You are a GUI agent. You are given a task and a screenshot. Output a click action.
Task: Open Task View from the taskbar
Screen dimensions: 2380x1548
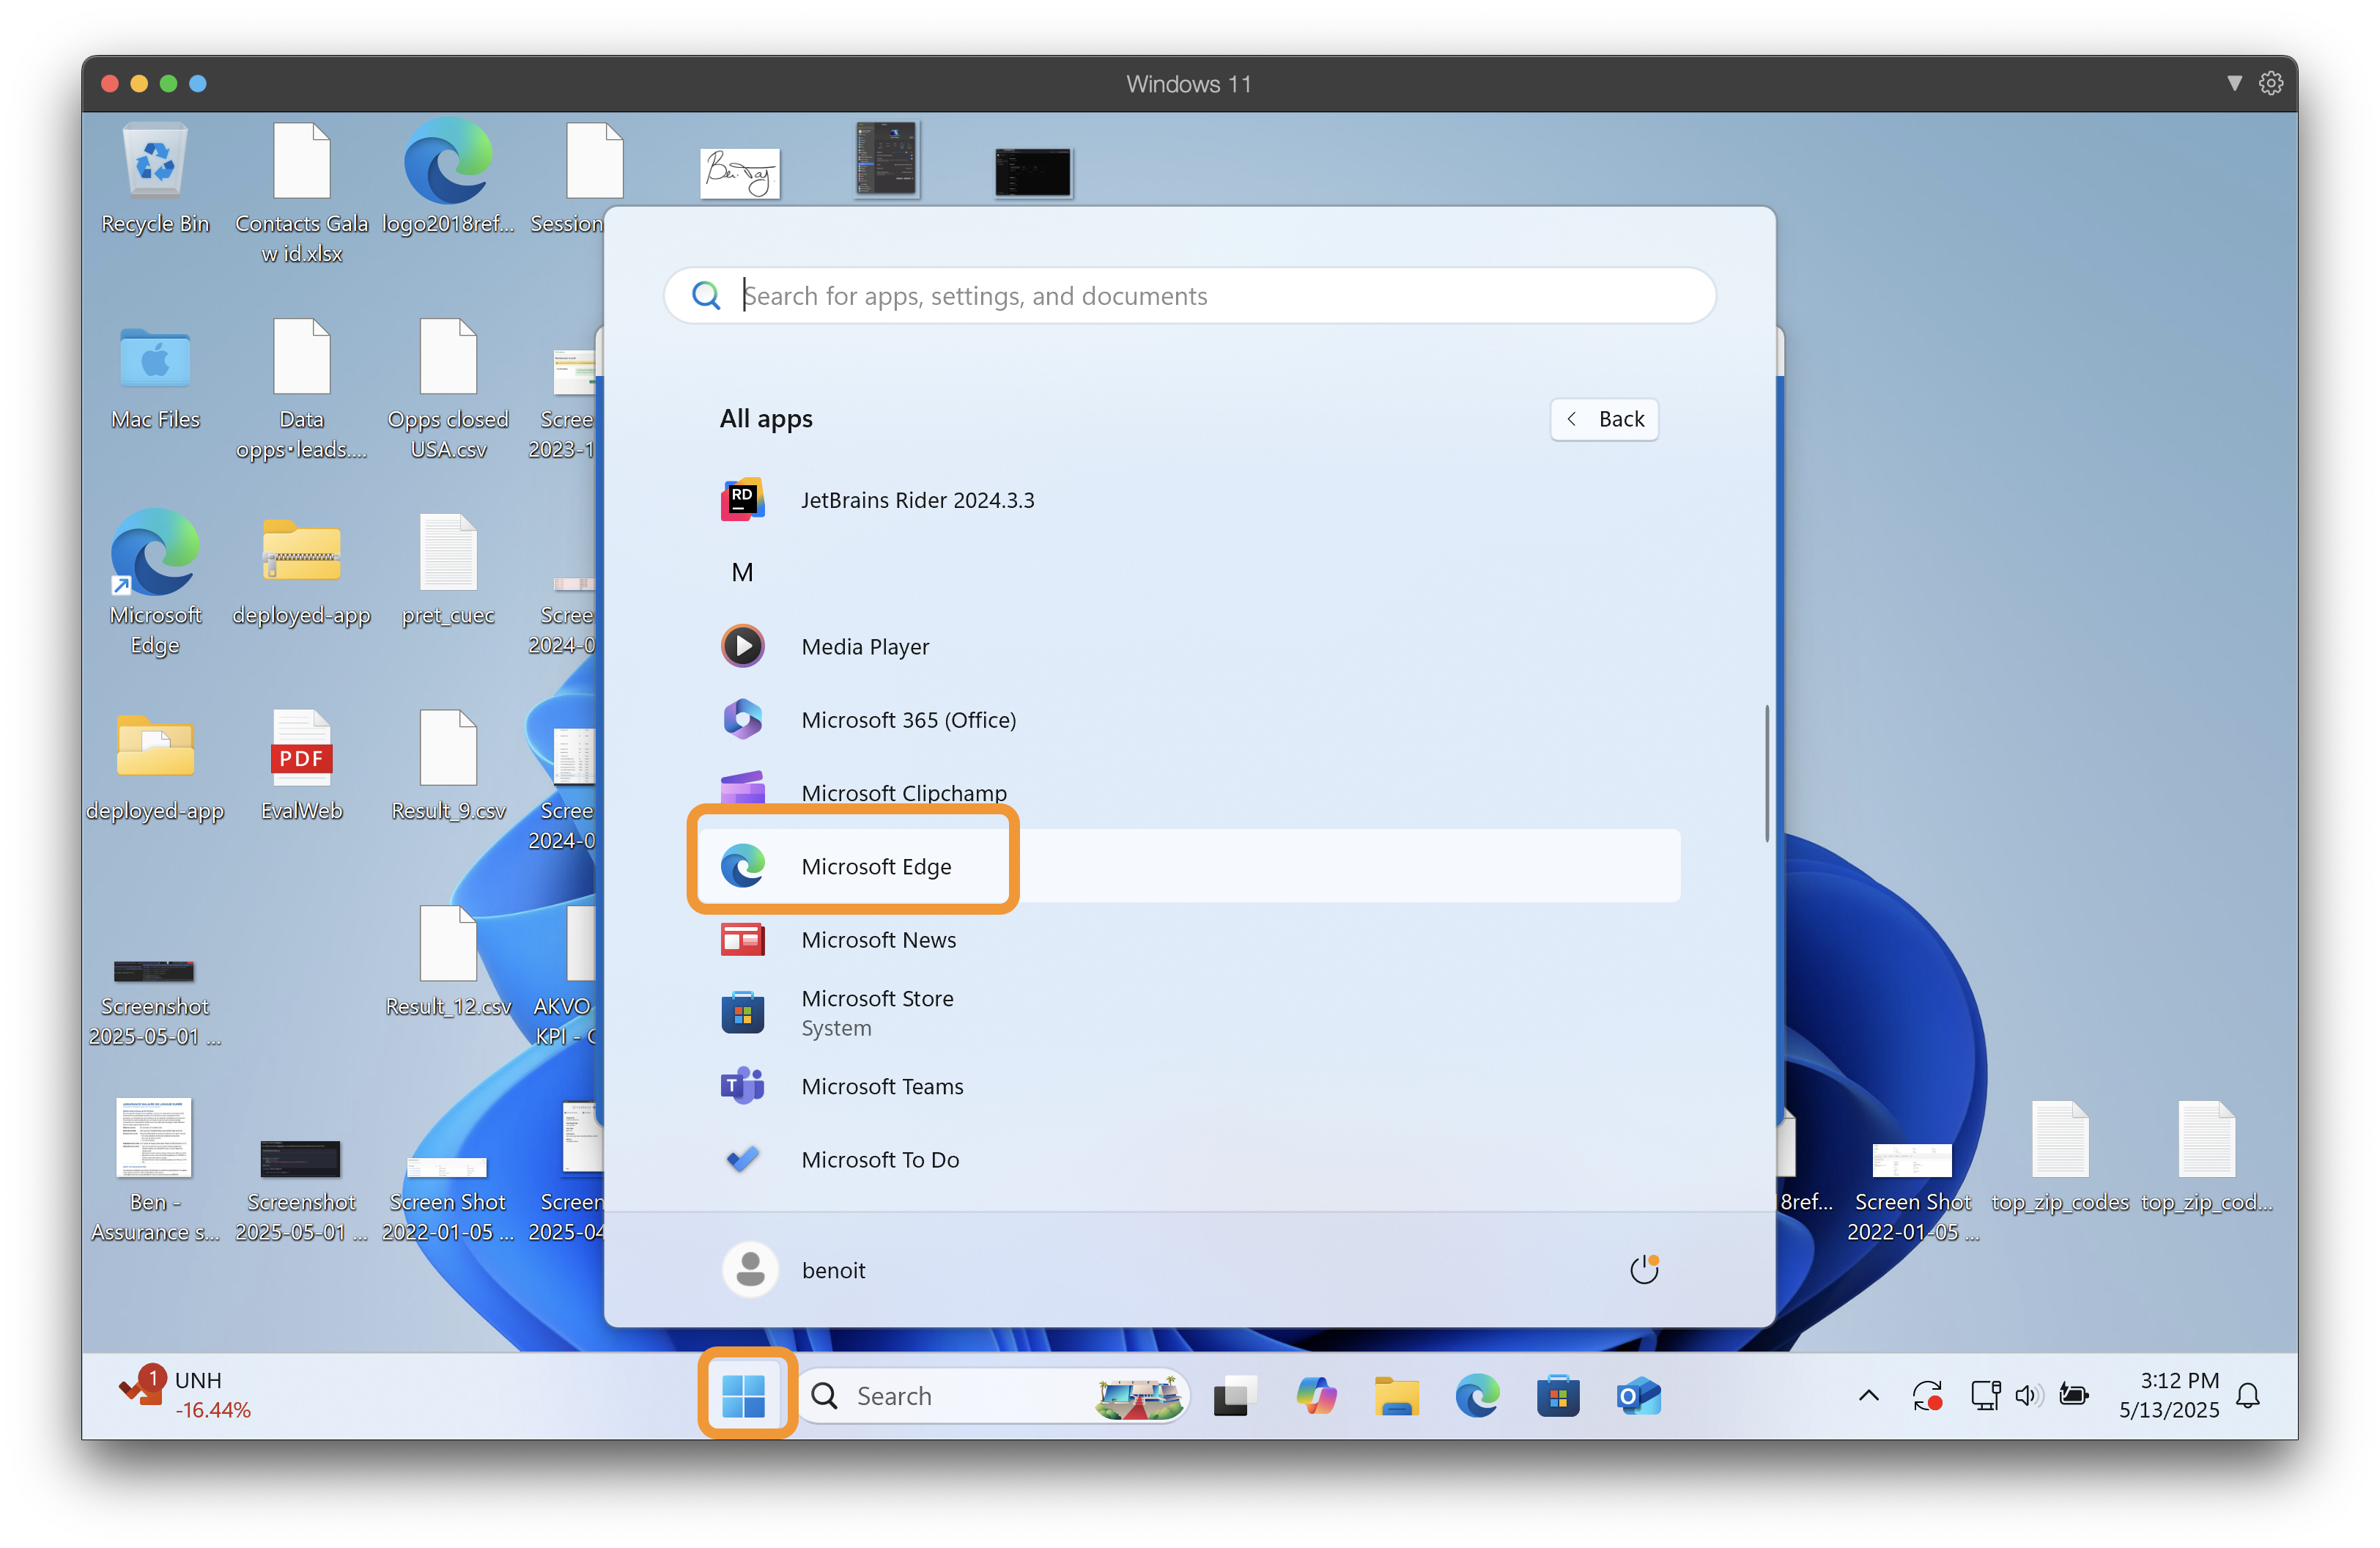tap(1235, 1396)
